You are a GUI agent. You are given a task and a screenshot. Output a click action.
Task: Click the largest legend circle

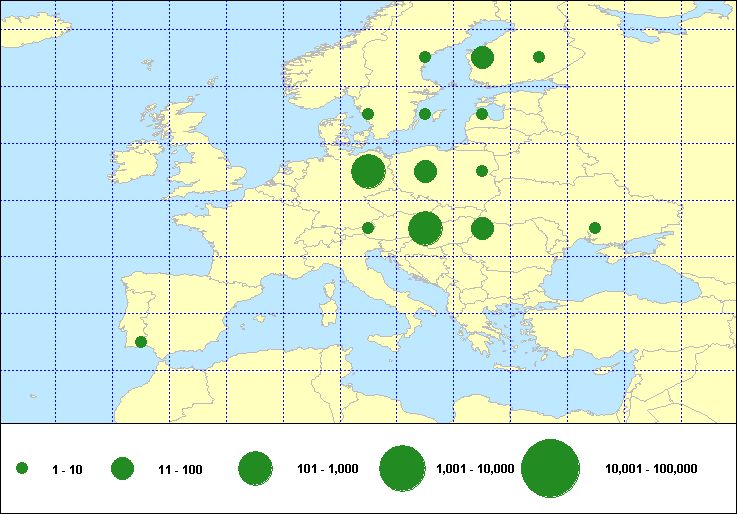pyautogui.click(x=551, y=468)
